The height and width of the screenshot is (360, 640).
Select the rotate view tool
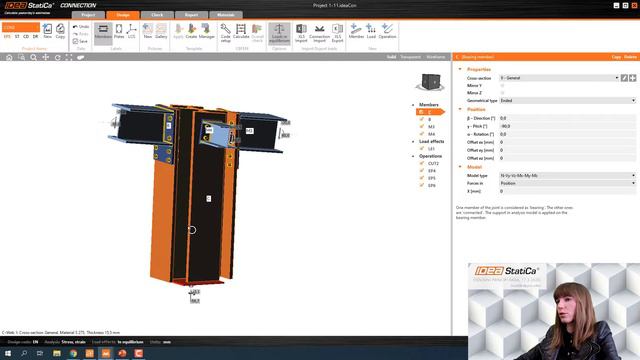point(58,57)
